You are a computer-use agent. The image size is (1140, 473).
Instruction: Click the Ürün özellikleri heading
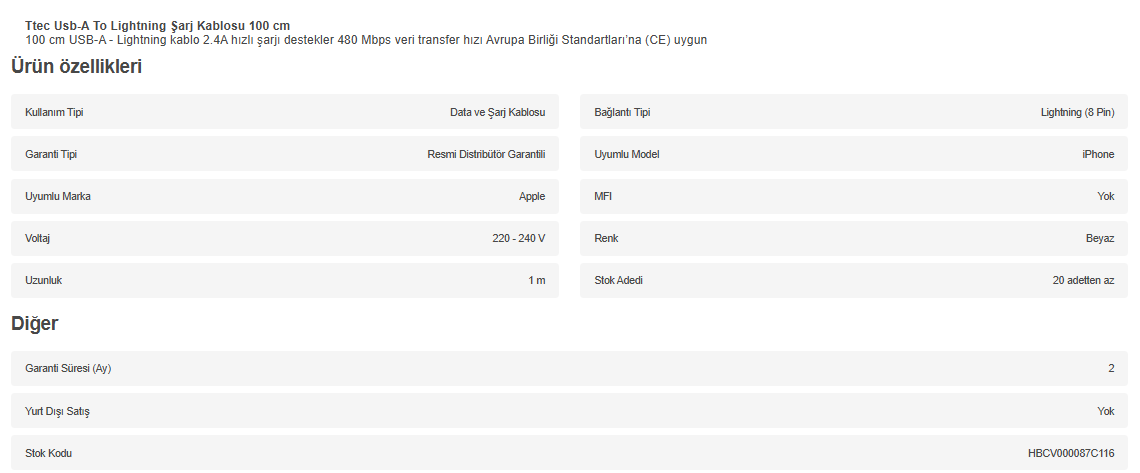click(x=76, y=67)
